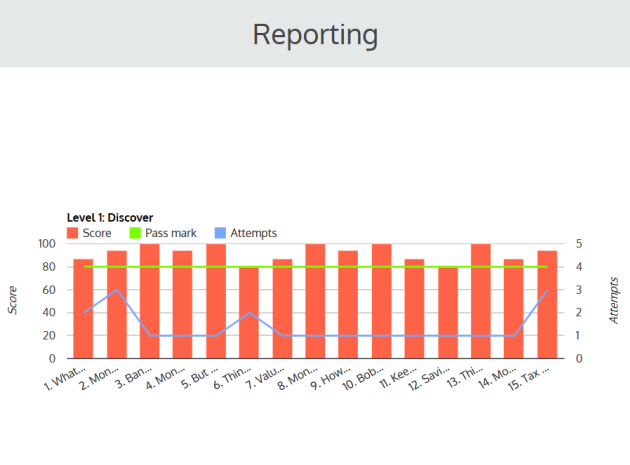
Task: Click the 100 tick on Score axis
Action: click(47, 244)
